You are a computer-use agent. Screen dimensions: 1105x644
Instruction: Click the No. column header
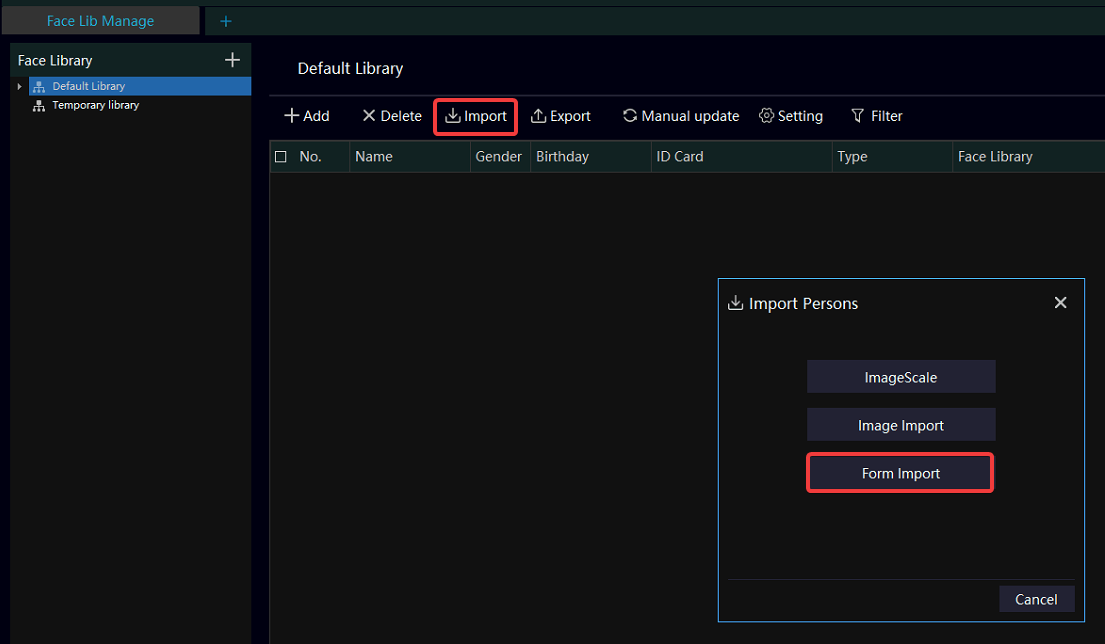tap(310, 156)
